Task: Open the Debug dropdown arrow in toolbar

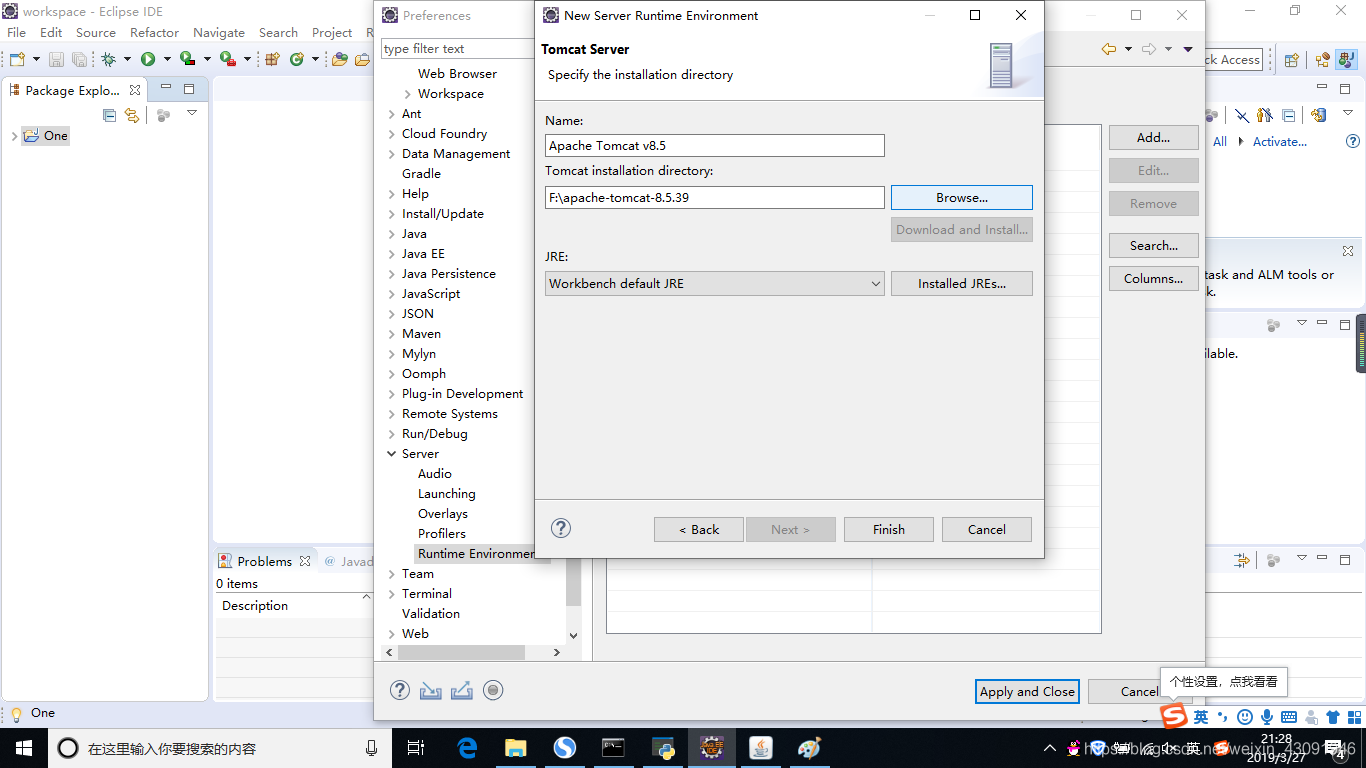Action: click(127, 59)
